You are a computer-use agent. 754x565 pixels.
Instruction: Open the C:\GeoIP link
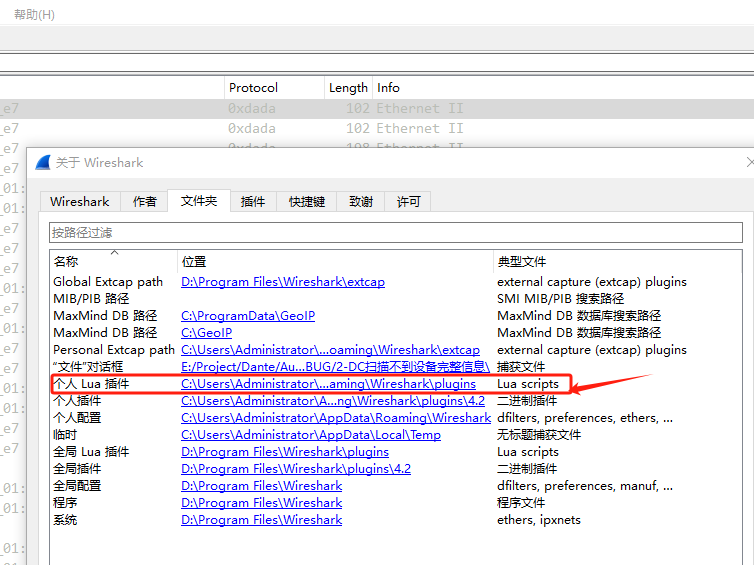pyautogui.click(x=206, y=333)
